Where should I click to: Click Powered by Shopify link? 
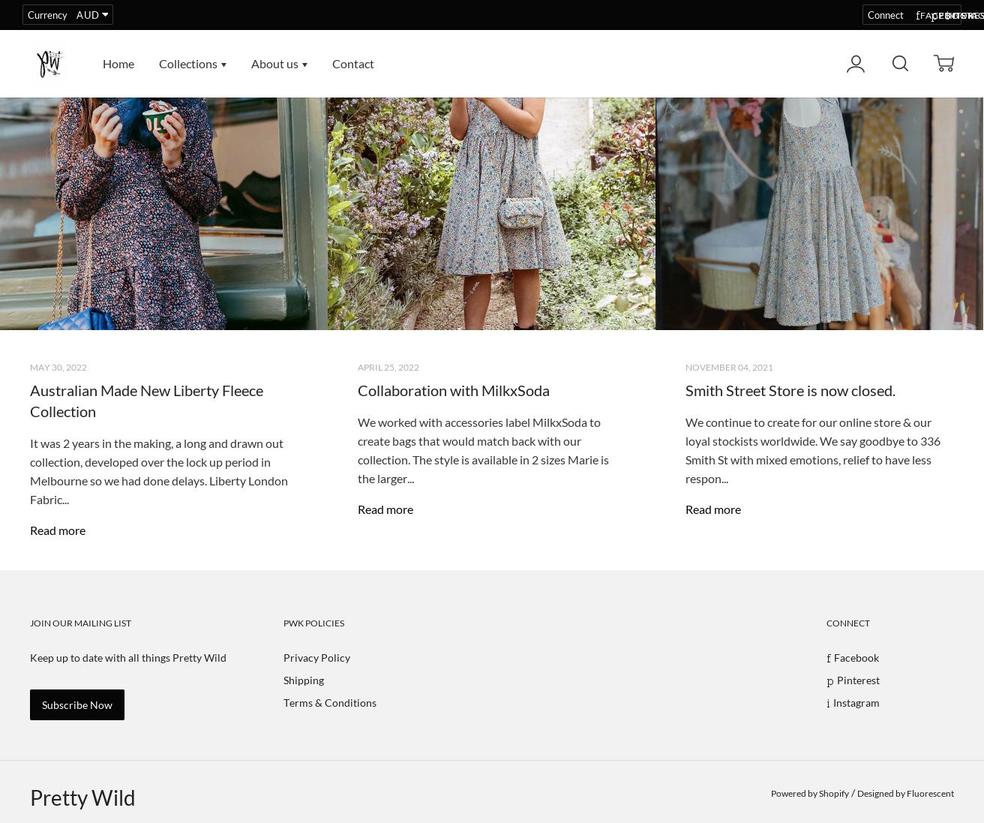click(x=810, y=793)
